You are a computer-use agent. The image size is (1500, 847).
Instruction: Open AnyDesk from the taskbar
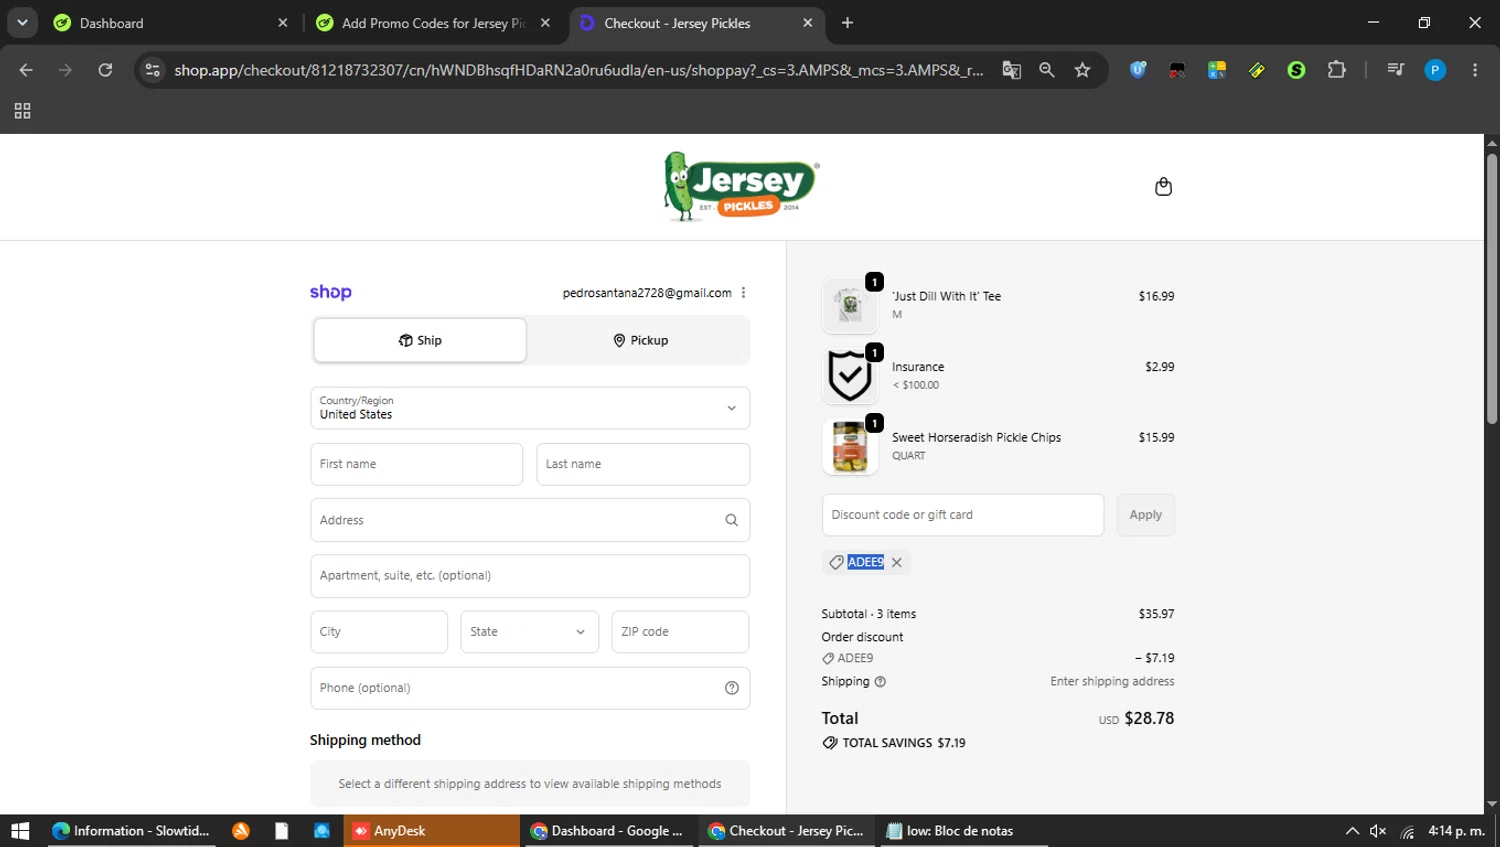coord(432,831)
